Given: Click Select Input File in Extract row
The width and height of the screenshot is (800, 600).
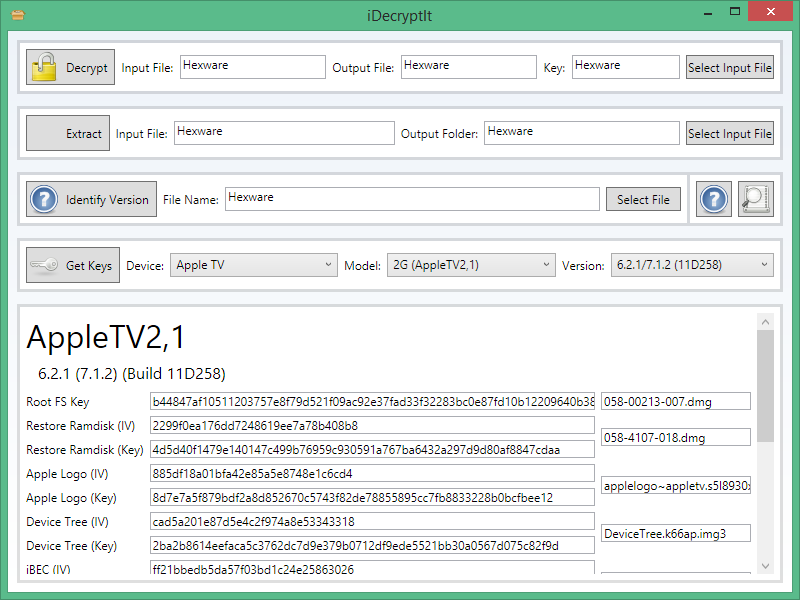Looking at the screenshot, I should click(x=730, y=133).
